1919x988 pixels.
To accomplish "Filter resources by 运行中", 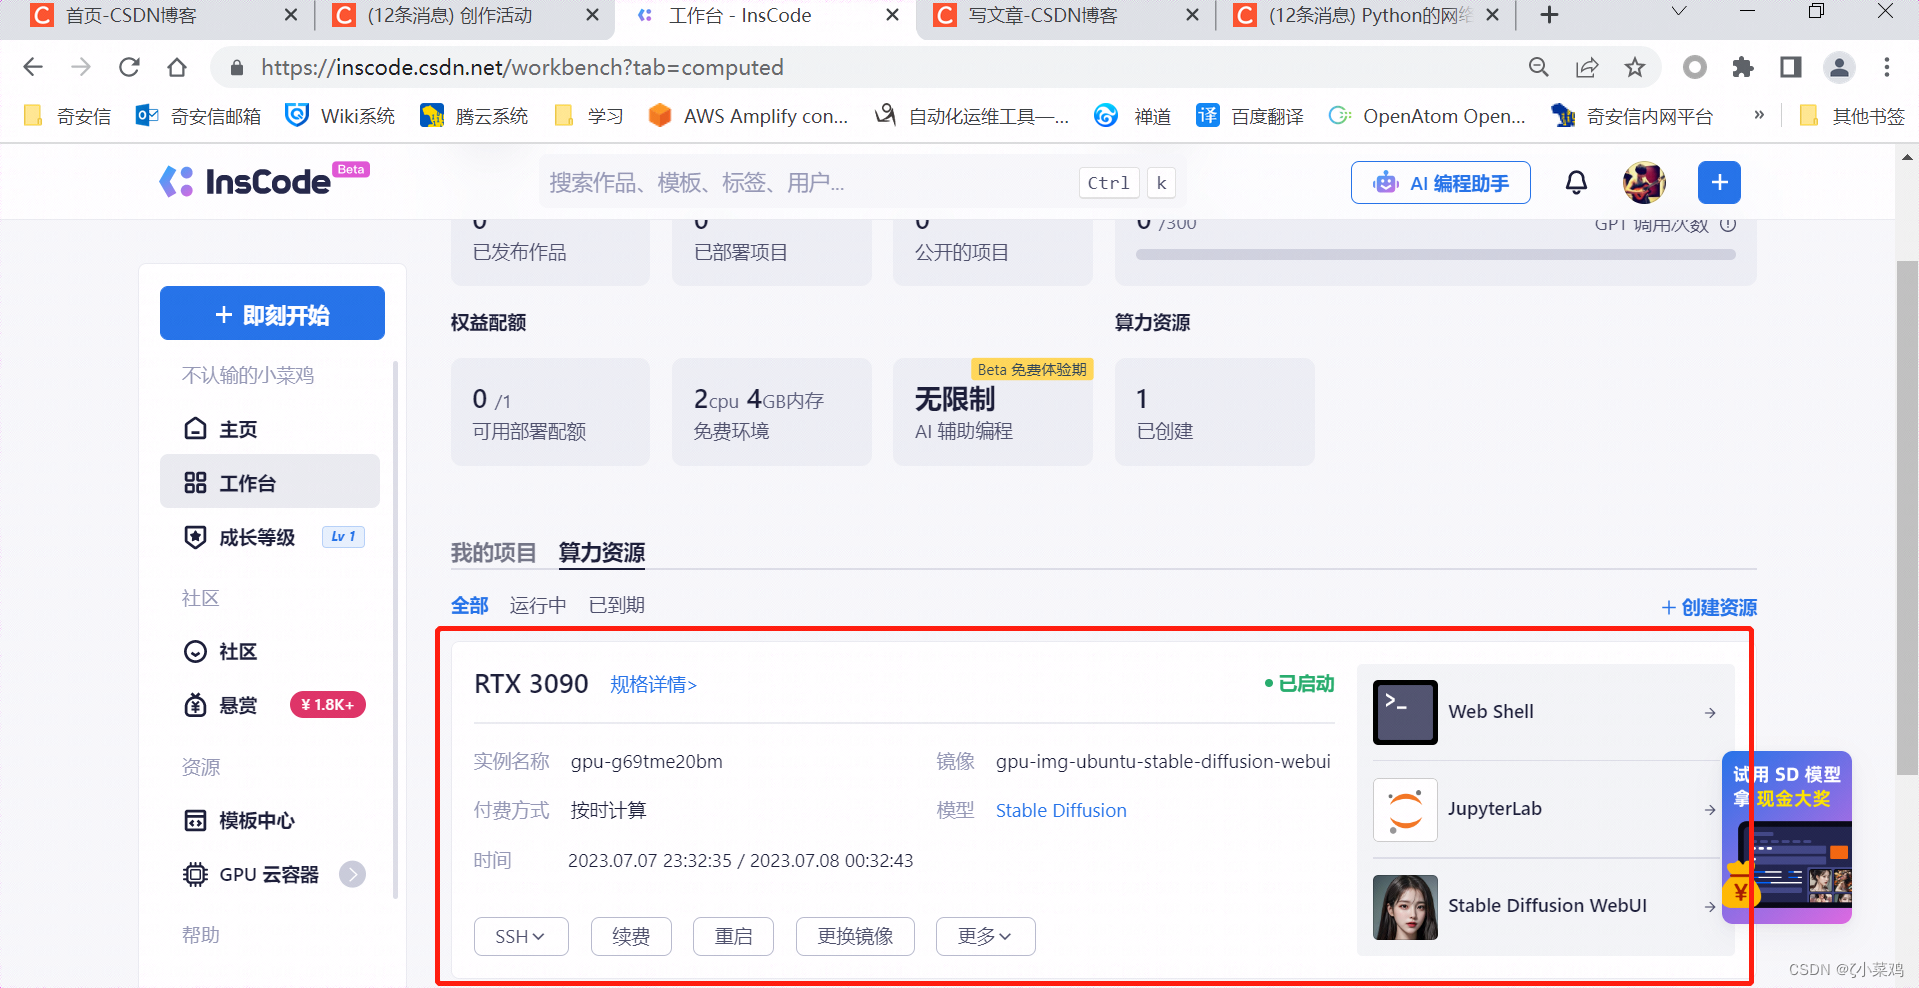I will tap(538, 605).
